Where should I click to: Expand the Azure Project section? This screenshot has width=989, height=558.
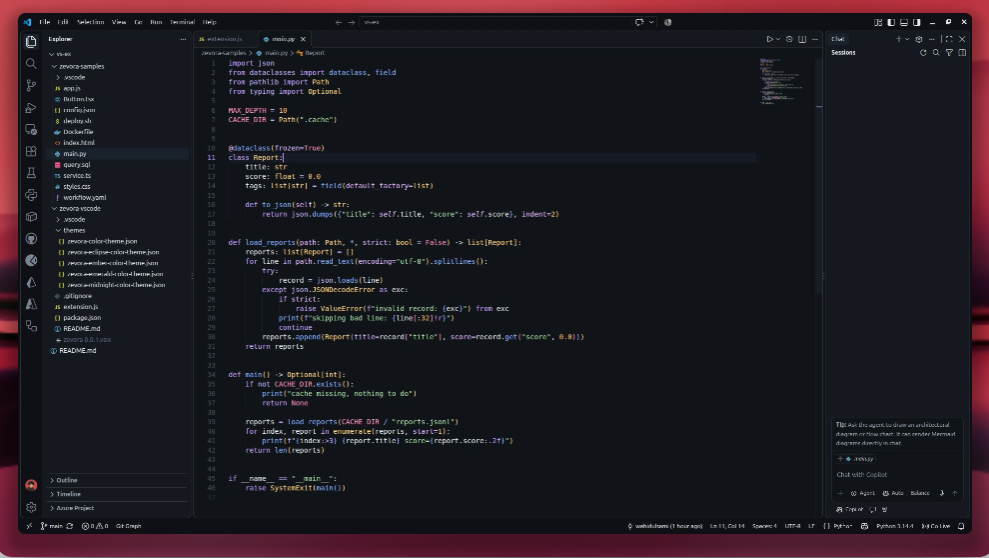117,508
